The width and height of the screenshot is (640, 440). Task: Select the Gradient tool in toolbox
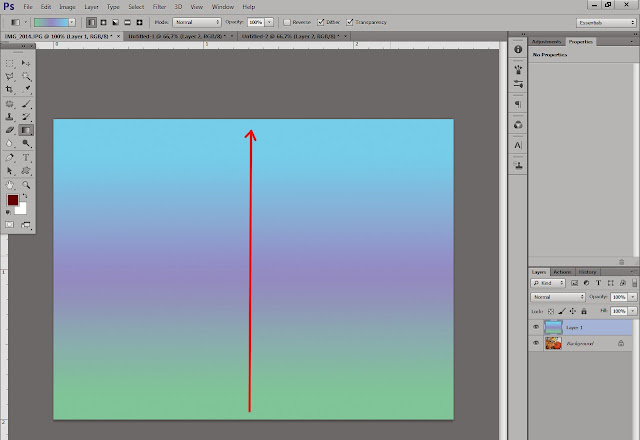click(26, 130)
